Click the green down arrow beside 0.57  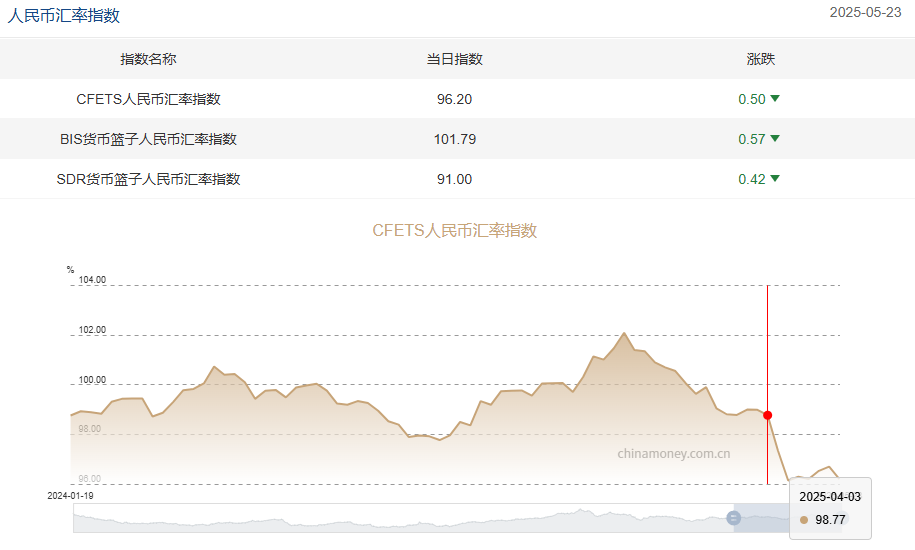(775, 138)
